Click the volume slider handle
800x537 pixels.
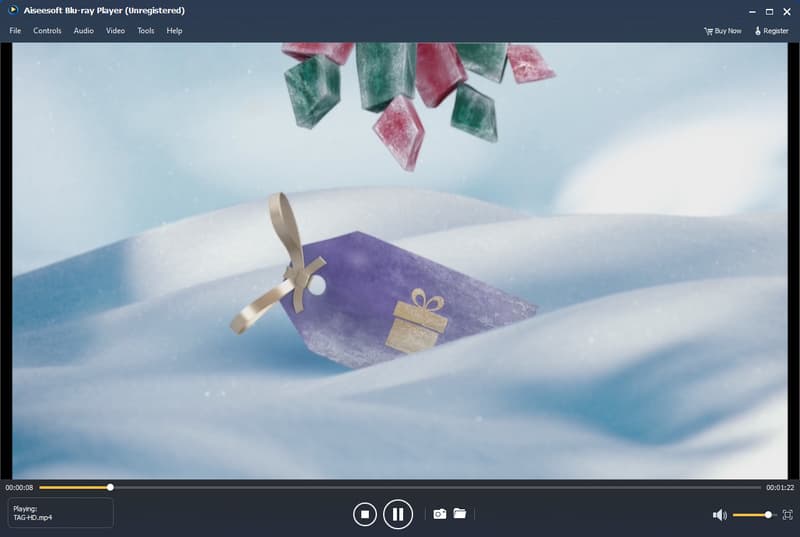768,515
